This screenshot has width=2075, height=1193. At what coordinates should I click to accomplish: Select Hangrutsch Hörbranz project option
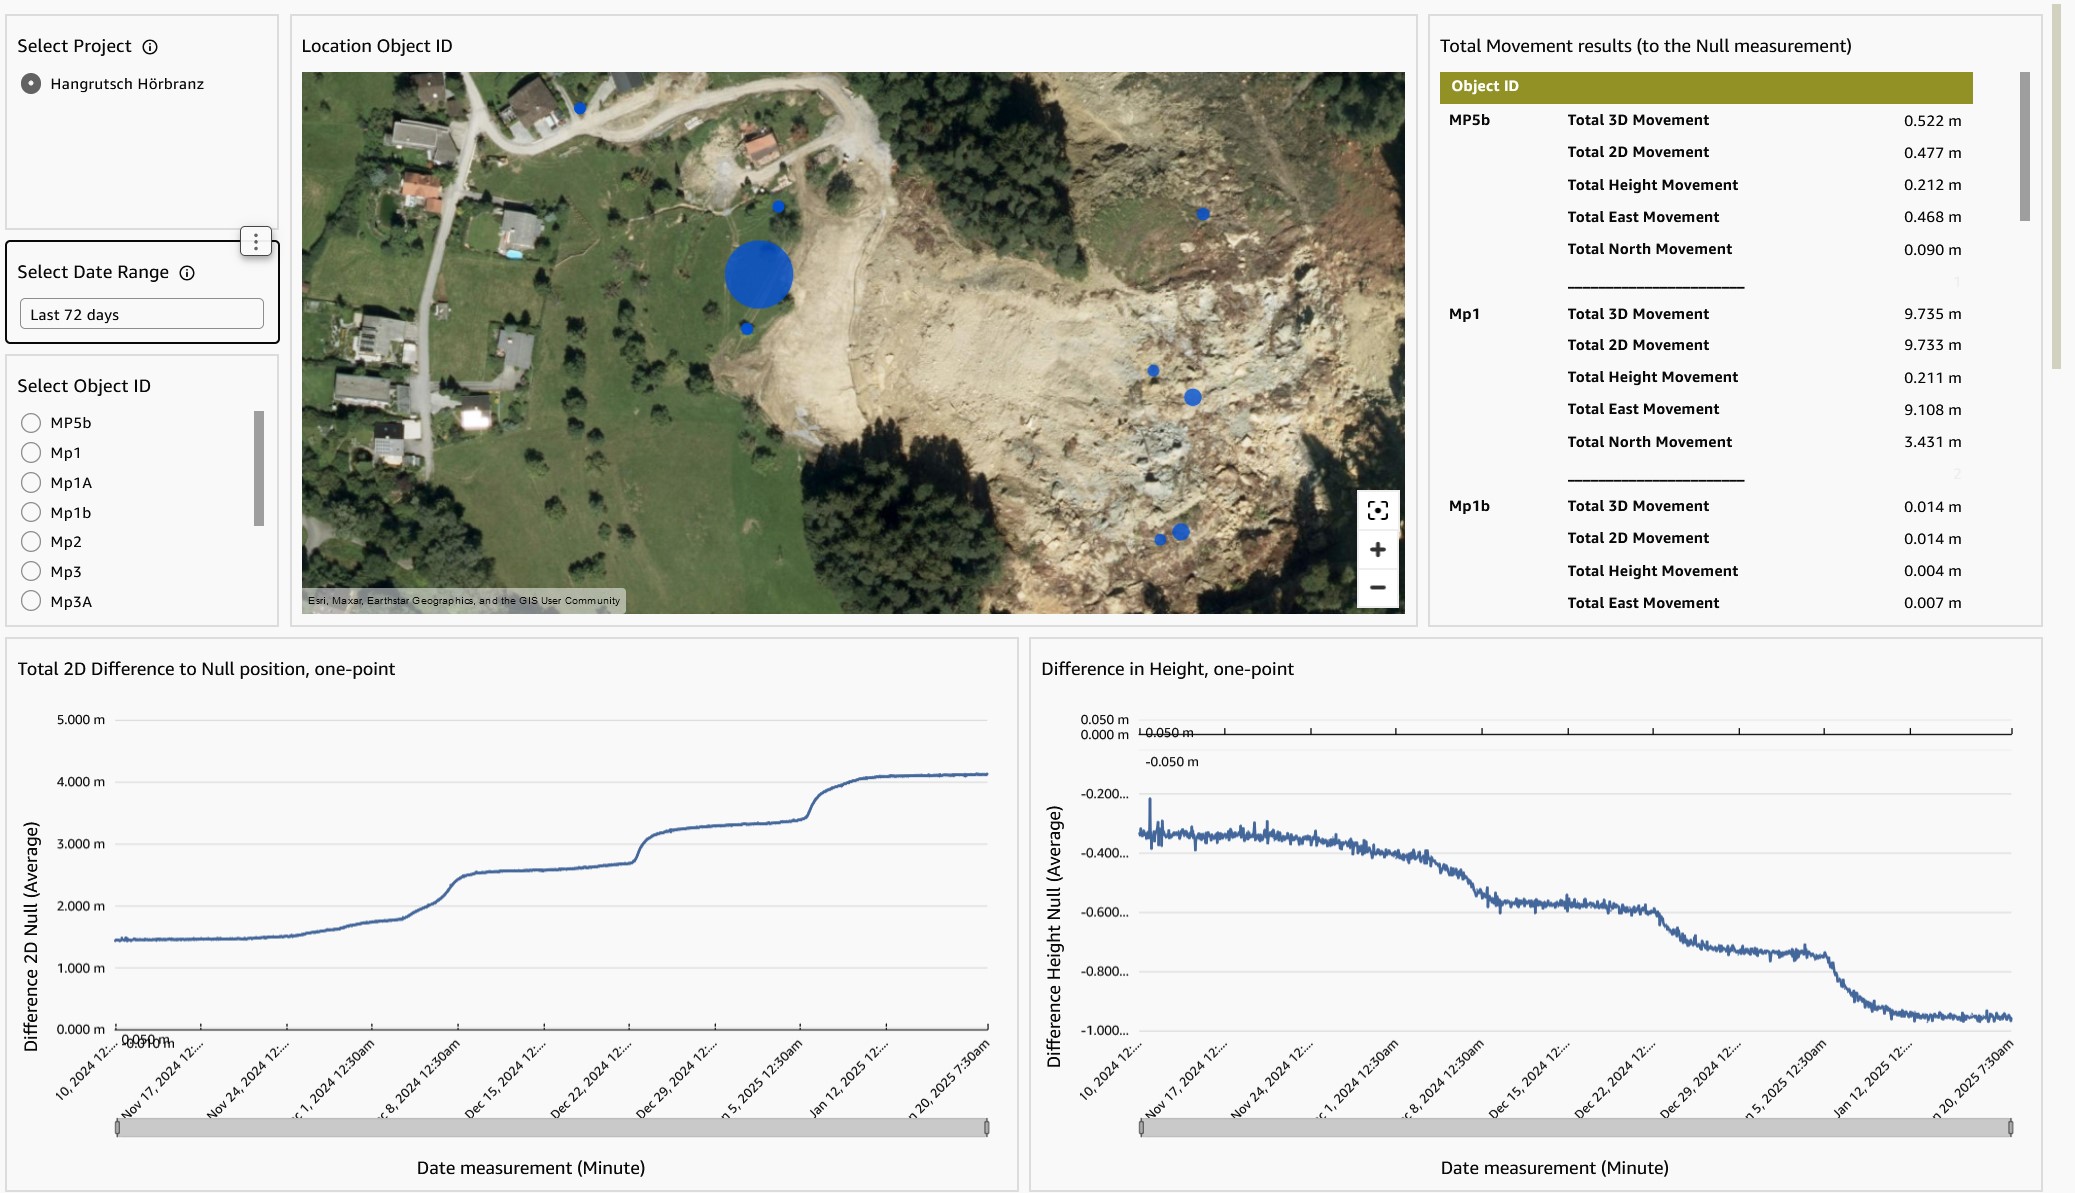pos(31,84)
